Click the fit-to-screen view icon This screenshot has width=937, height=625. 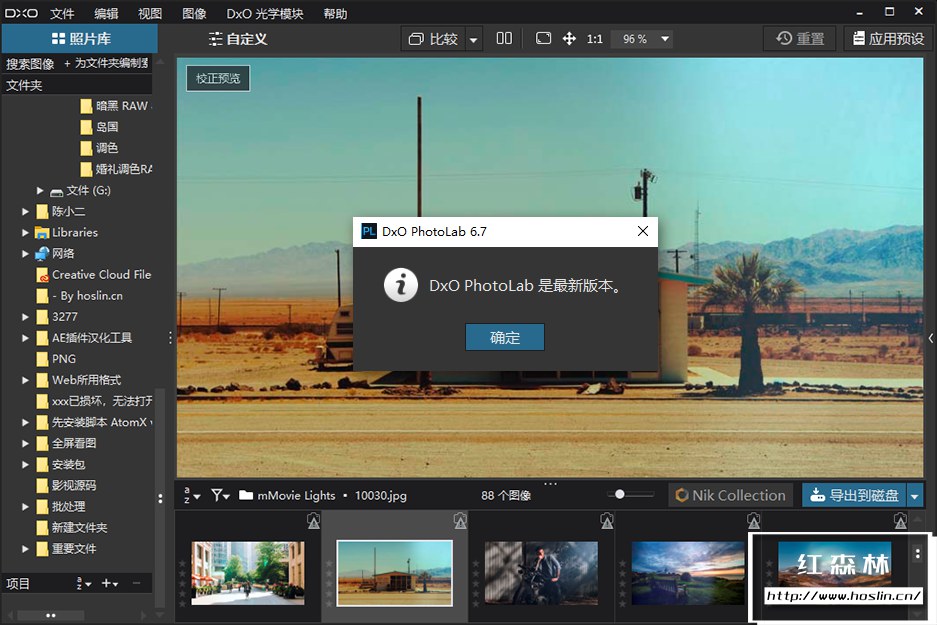pyautogui.click(x=543, y=39)
